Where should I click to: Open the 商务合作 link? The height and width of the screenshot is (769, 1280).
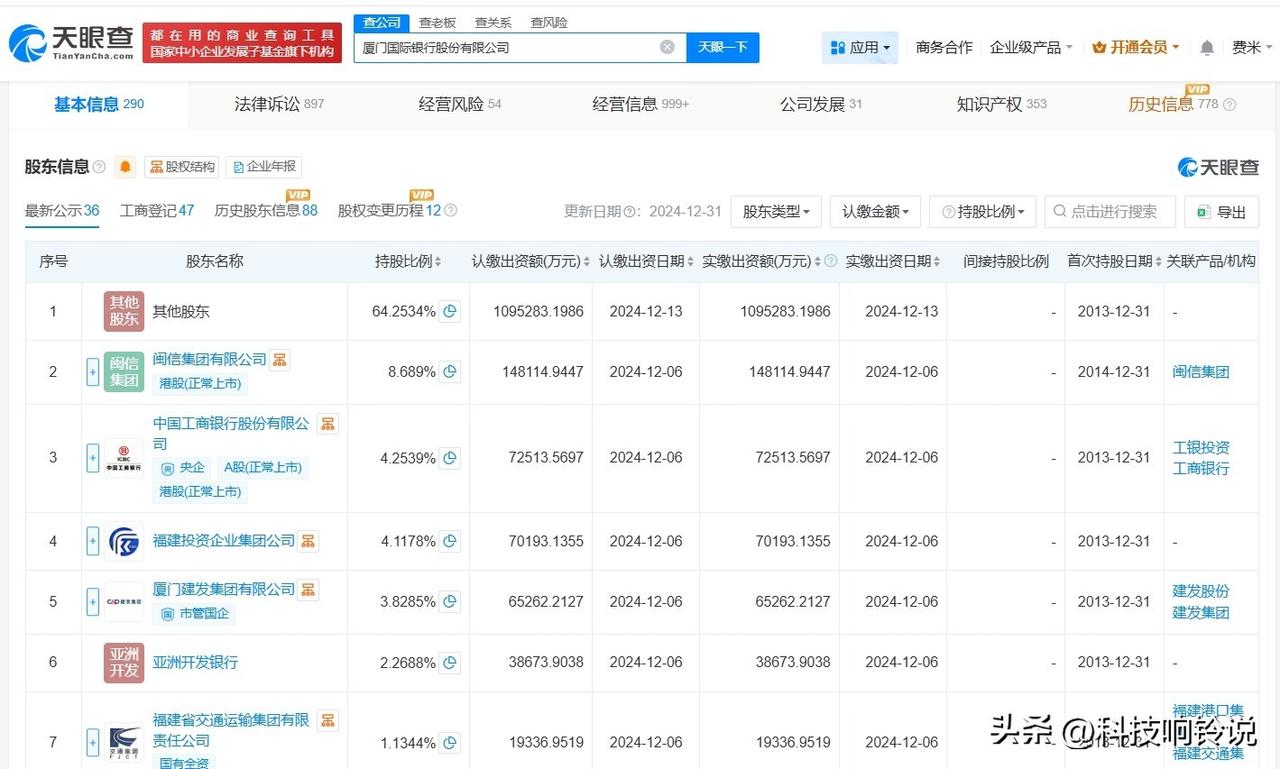[x=944, y=47]
